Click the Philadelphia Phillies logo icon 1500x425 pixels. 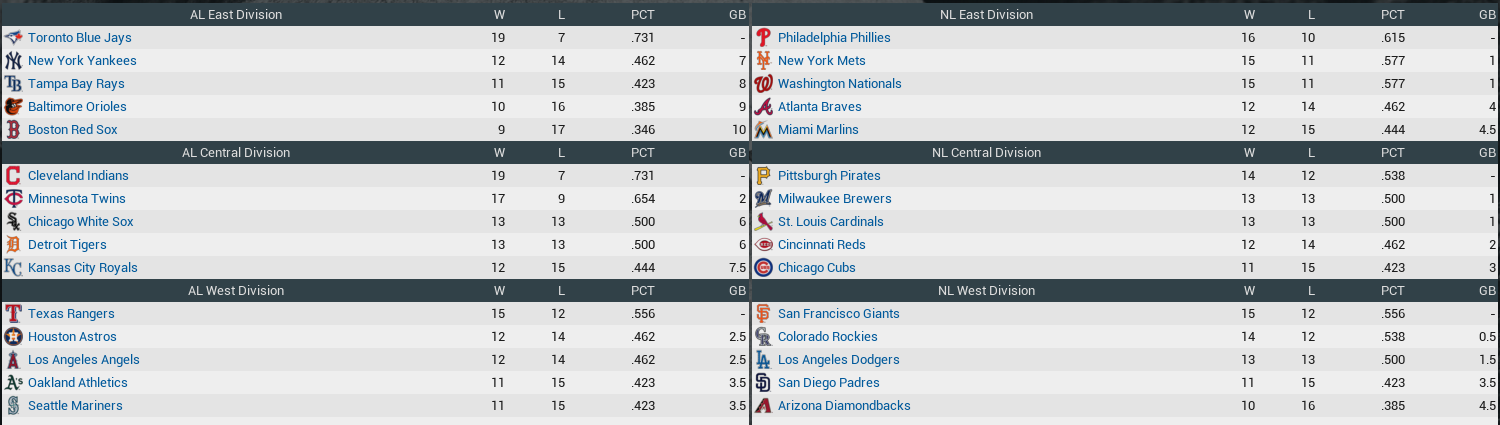(763, 38)
